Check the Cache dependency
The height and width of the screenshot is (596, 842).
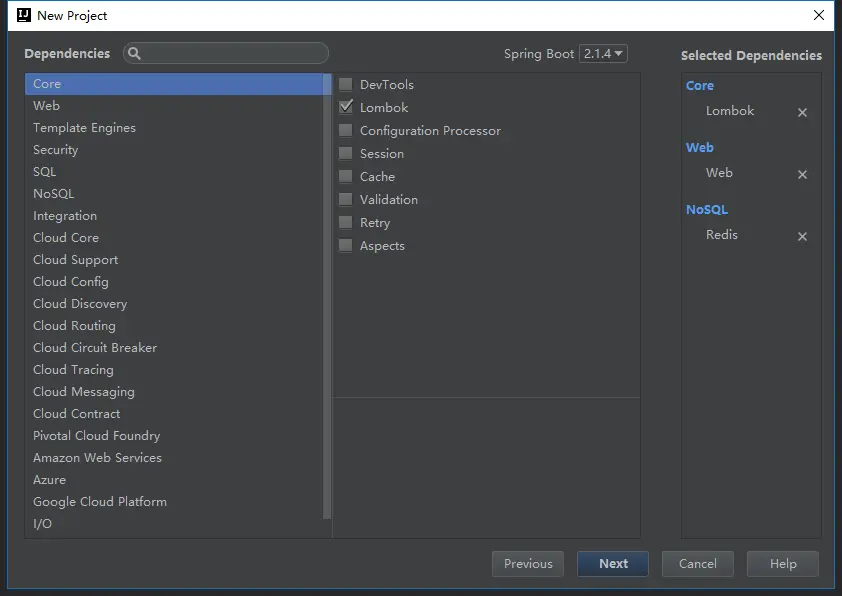click(x=346, y=177)
